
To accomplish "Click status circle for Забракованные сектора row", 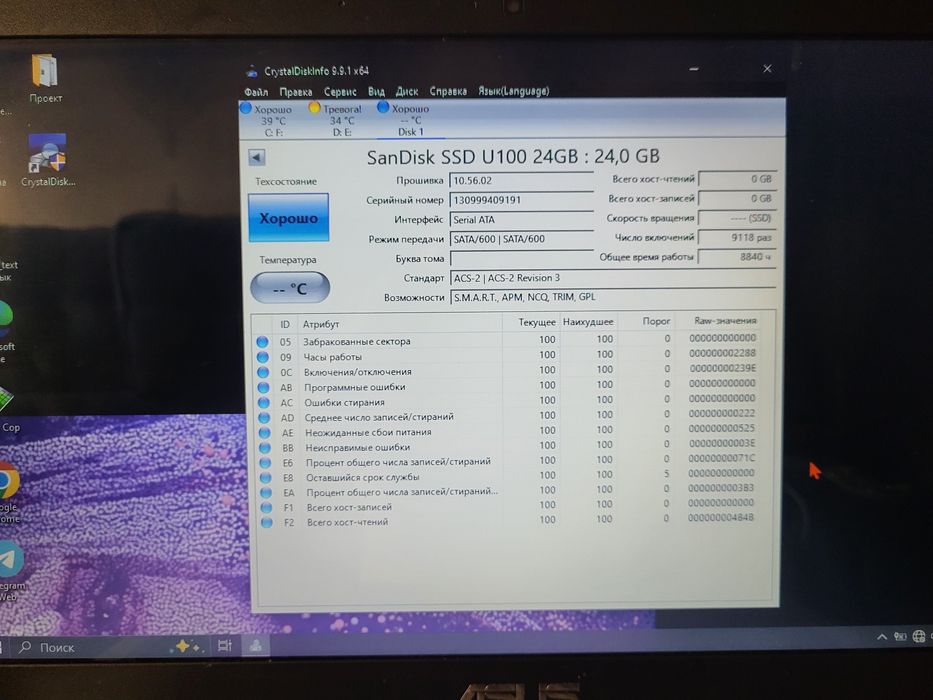I will click(x=262, y=342).
